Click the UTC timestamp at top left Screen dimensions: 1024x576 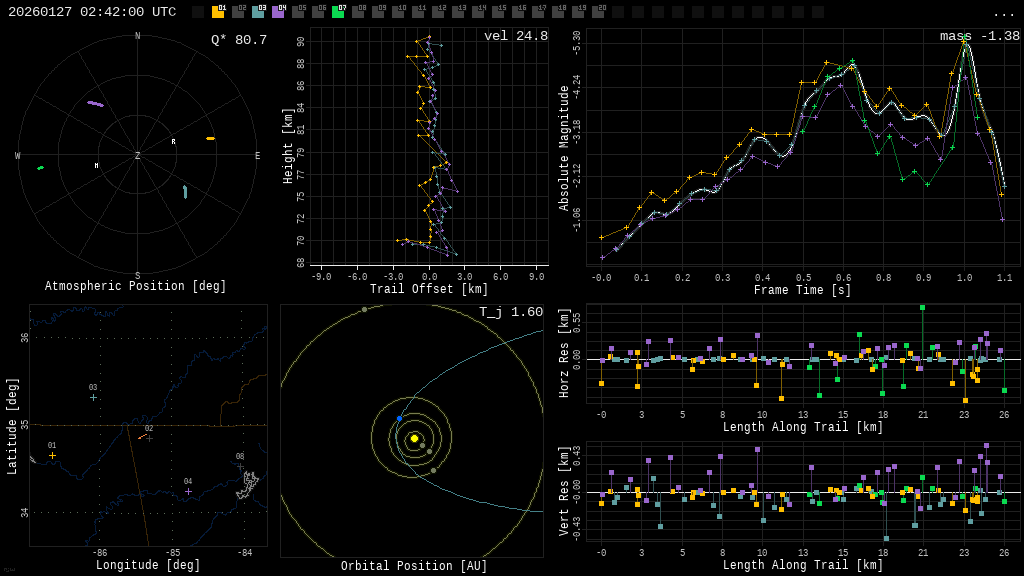92,12
